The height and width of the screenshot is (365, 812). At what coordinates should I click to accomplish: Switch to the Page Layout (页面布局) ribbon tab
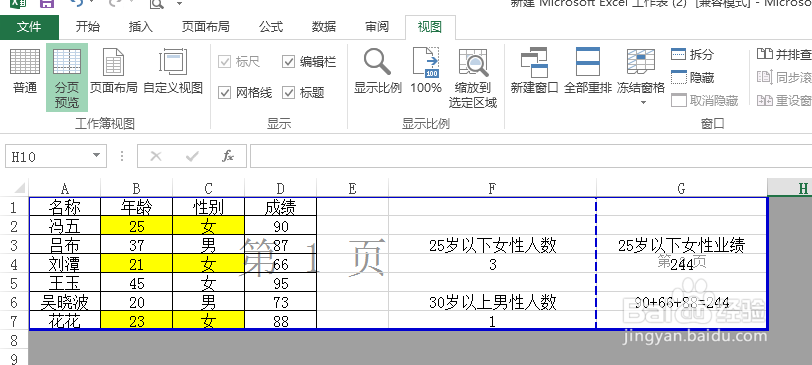(x=206, y=27)
